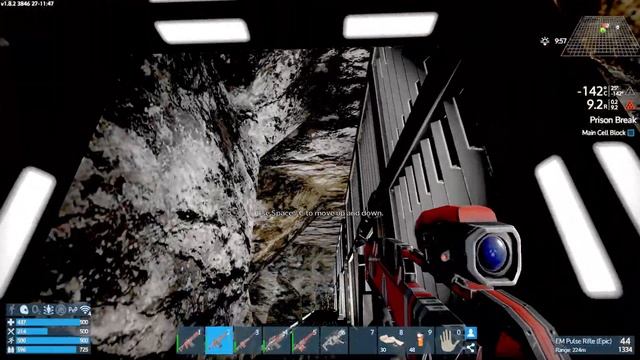Click the grid minimap radar

click(x=600, y=36)
